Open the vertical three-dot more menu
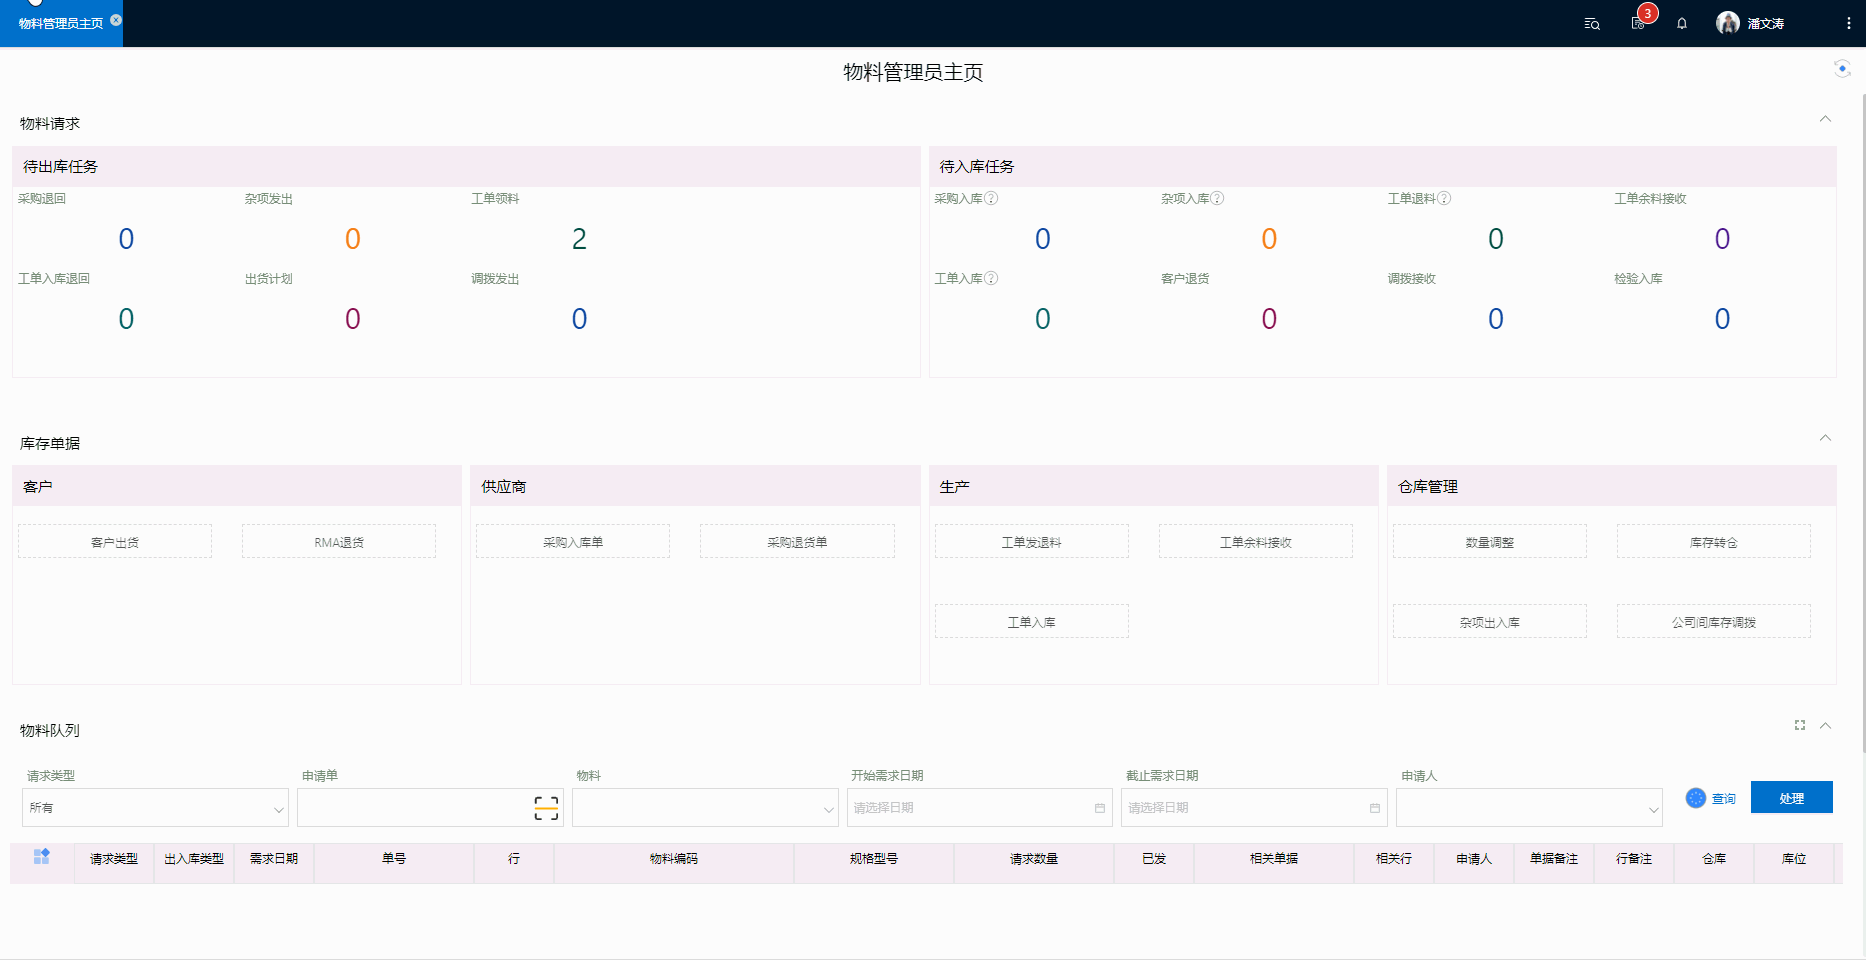Image resolution: width=1866 pixels, height=960 pixels. pos(1848,24)
